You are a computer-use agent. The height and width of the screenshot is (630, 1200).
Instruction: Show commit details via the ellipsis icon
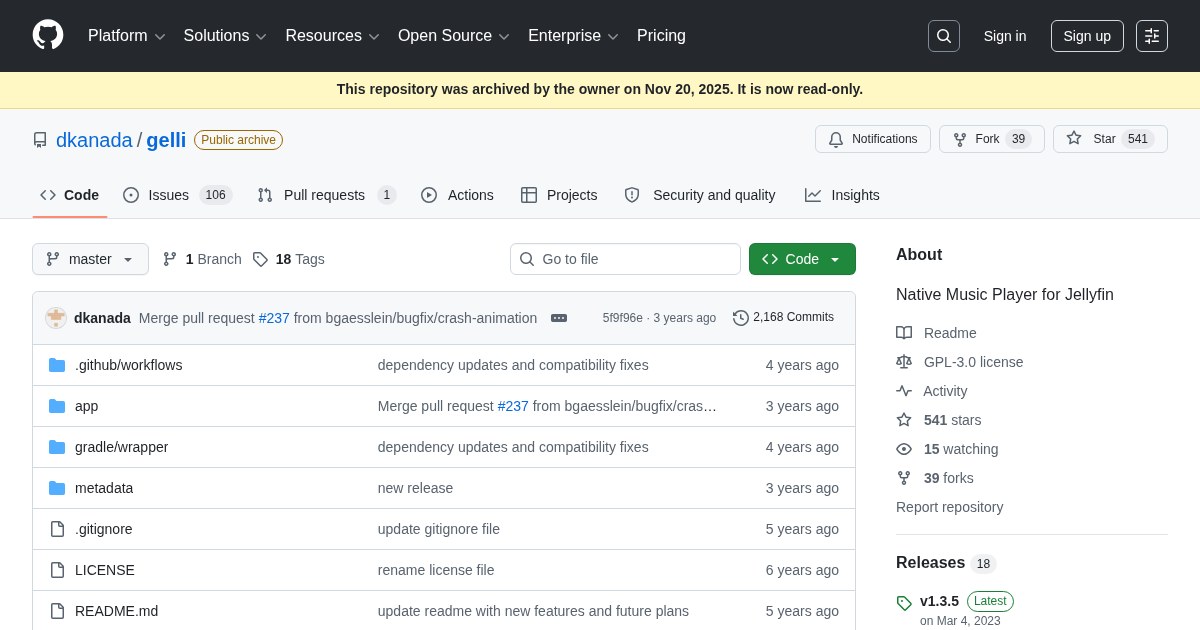(559, 318)
